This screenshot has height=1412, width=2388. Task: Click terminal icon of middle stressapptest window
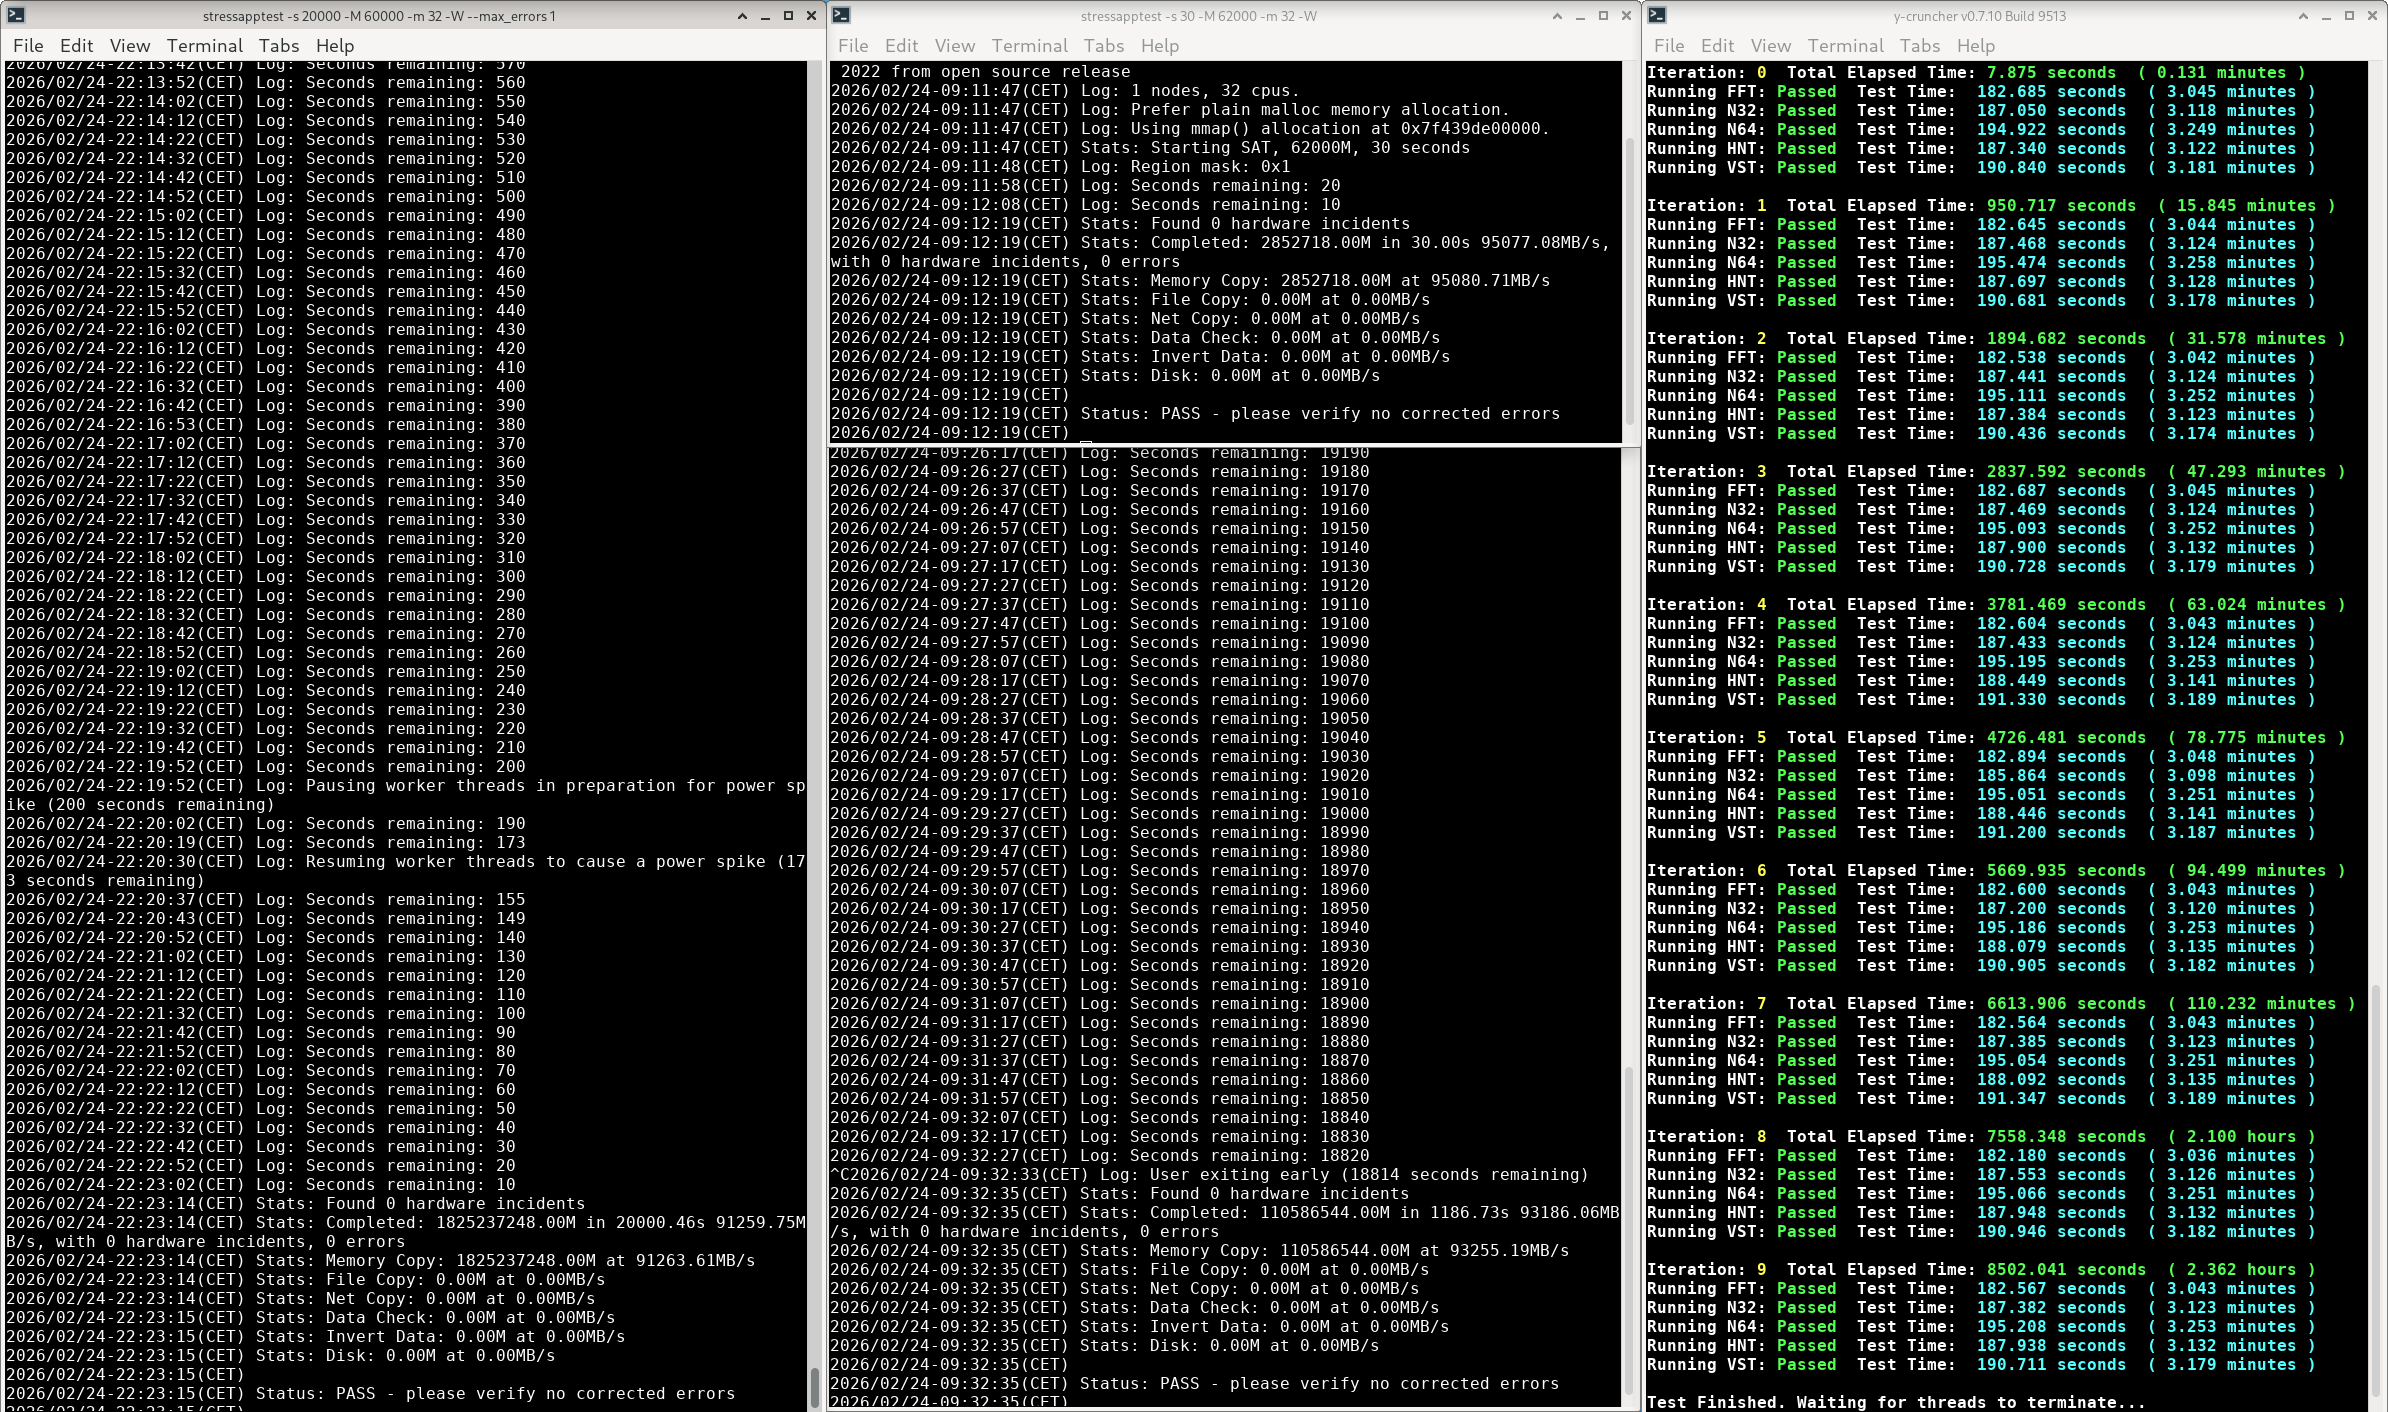(x=841, y=15)
